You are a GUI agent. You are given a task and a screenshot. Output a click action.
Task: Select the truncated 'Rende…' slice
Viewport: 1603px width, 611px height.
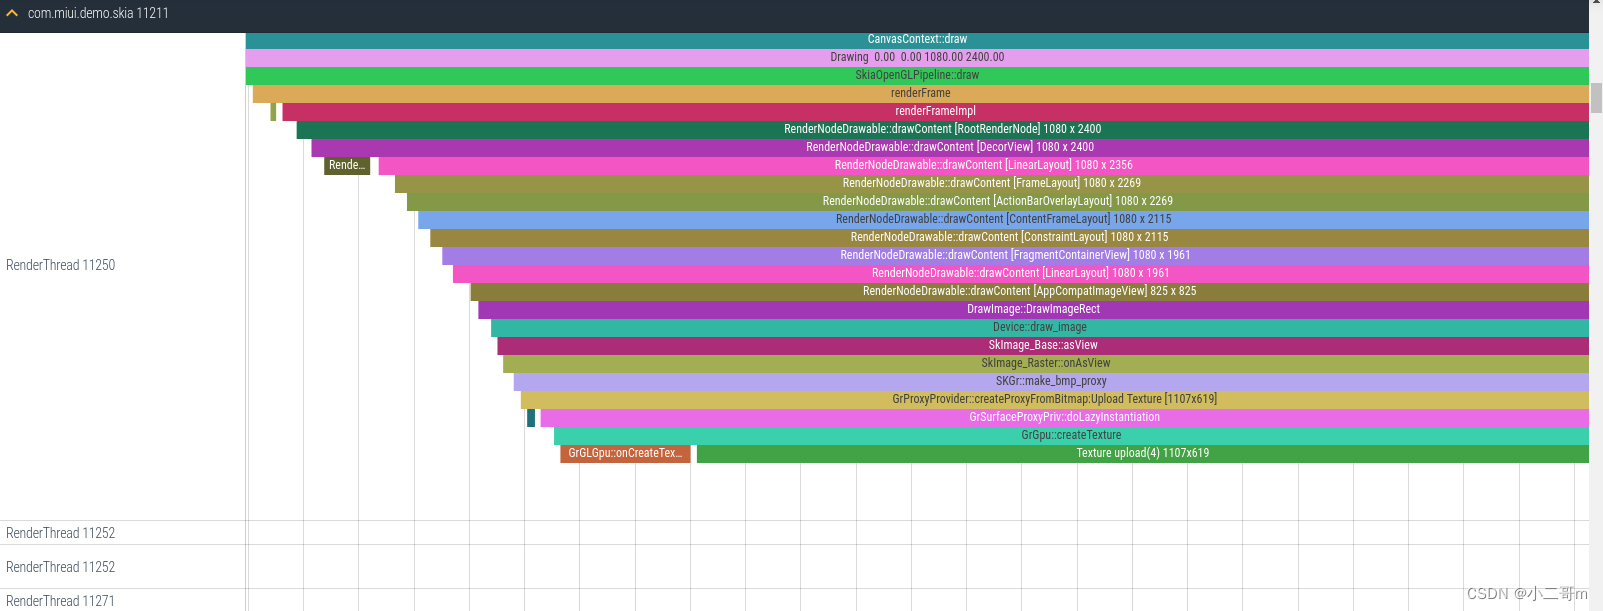click(346, 165)
